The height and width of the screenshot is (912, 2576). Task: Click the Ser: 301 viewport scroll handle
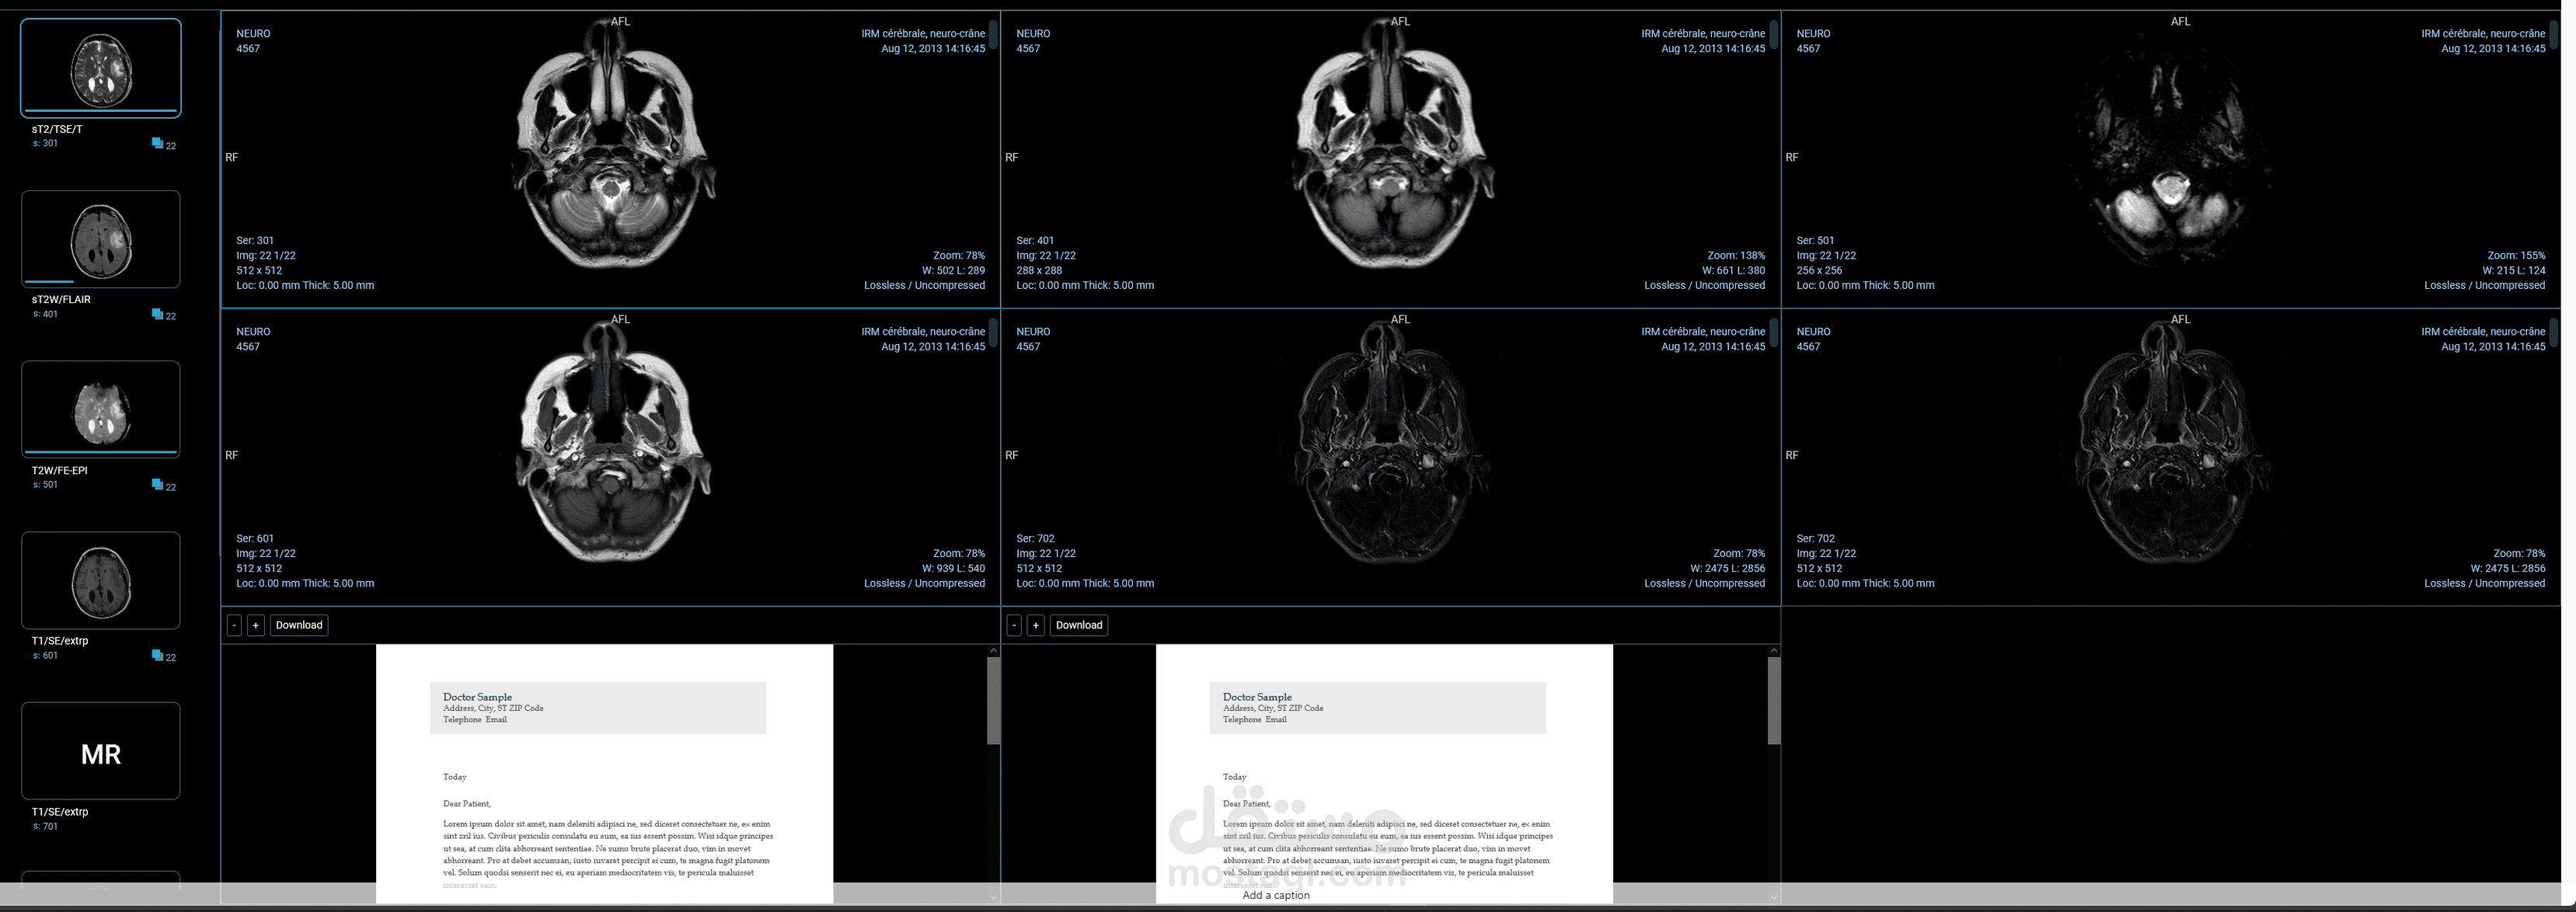click(993, 35)
